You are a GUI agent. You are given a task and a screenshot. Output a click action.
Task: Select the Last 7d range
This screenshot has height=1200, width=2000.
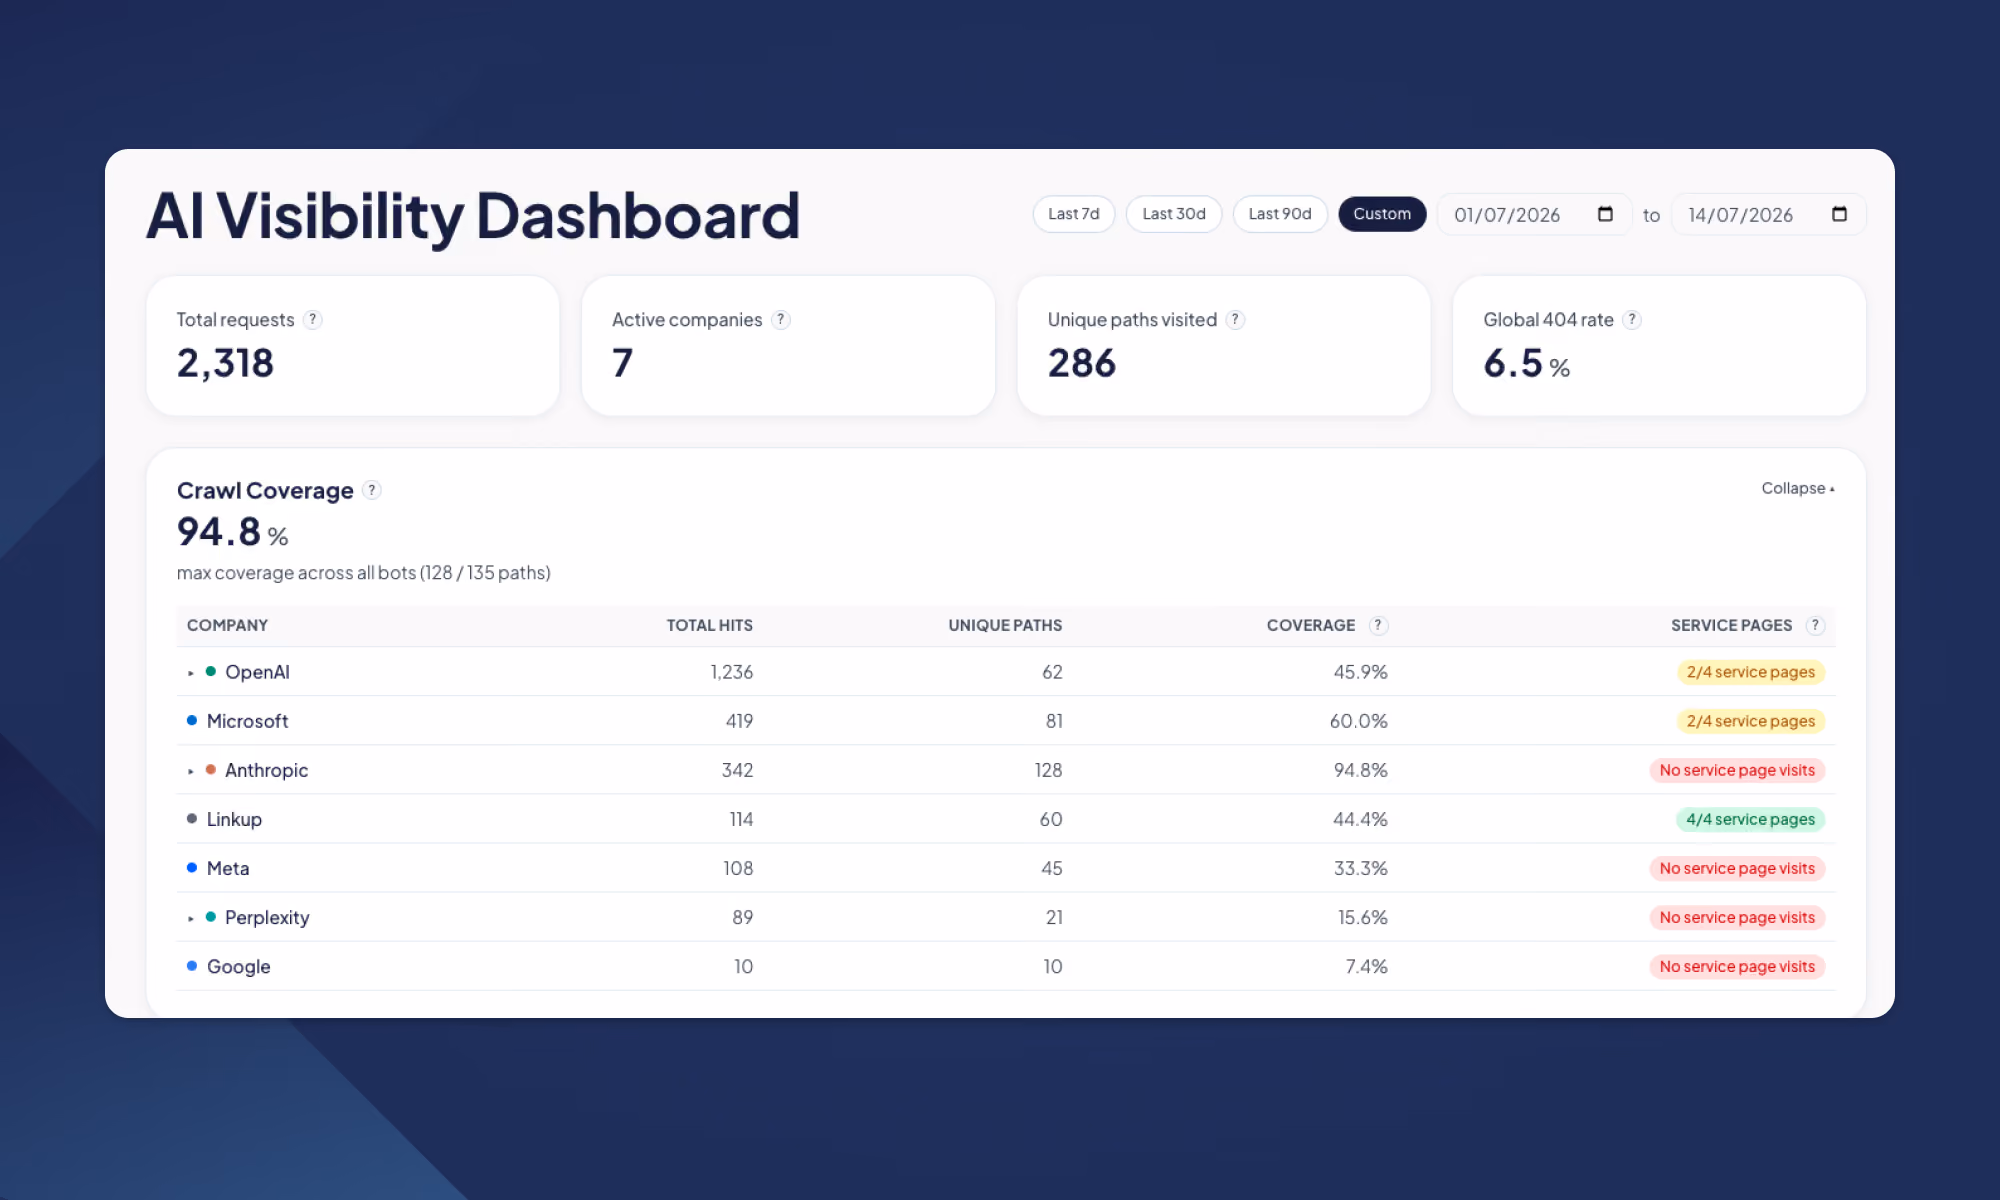(1074, 214)
